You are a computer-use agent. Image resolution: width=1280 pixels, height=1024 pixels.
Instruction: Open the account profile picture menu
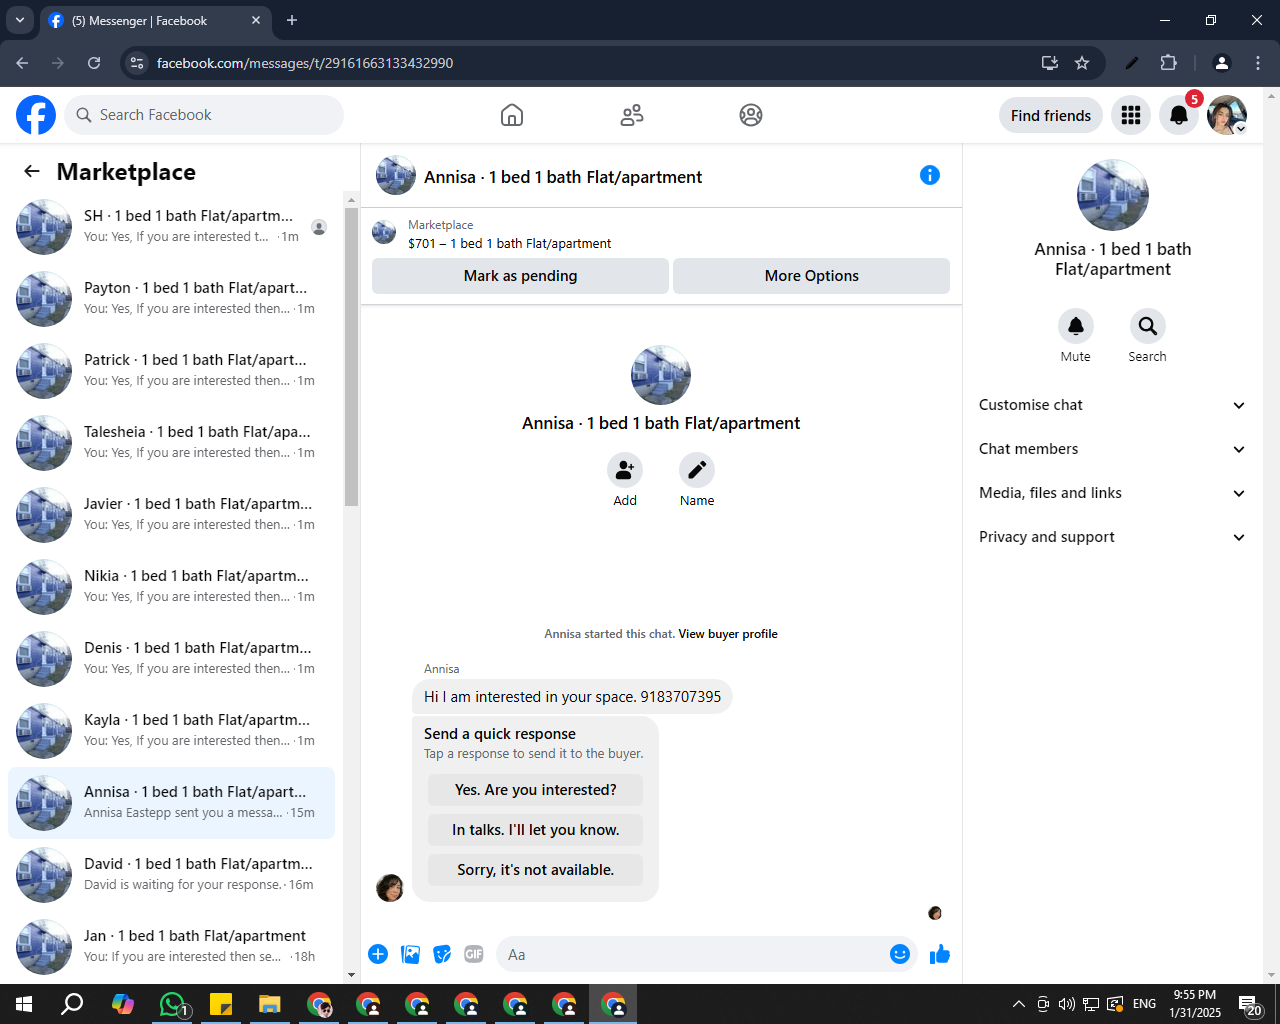click(x=1227, y=115)
